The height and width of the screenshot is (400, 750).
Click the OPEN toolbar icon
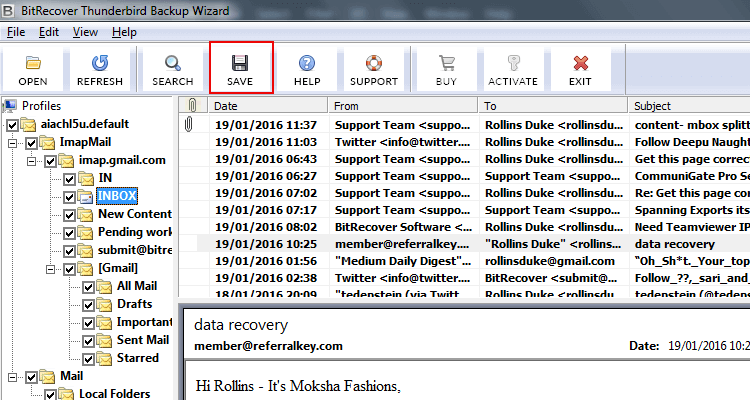tap(33, 63)
